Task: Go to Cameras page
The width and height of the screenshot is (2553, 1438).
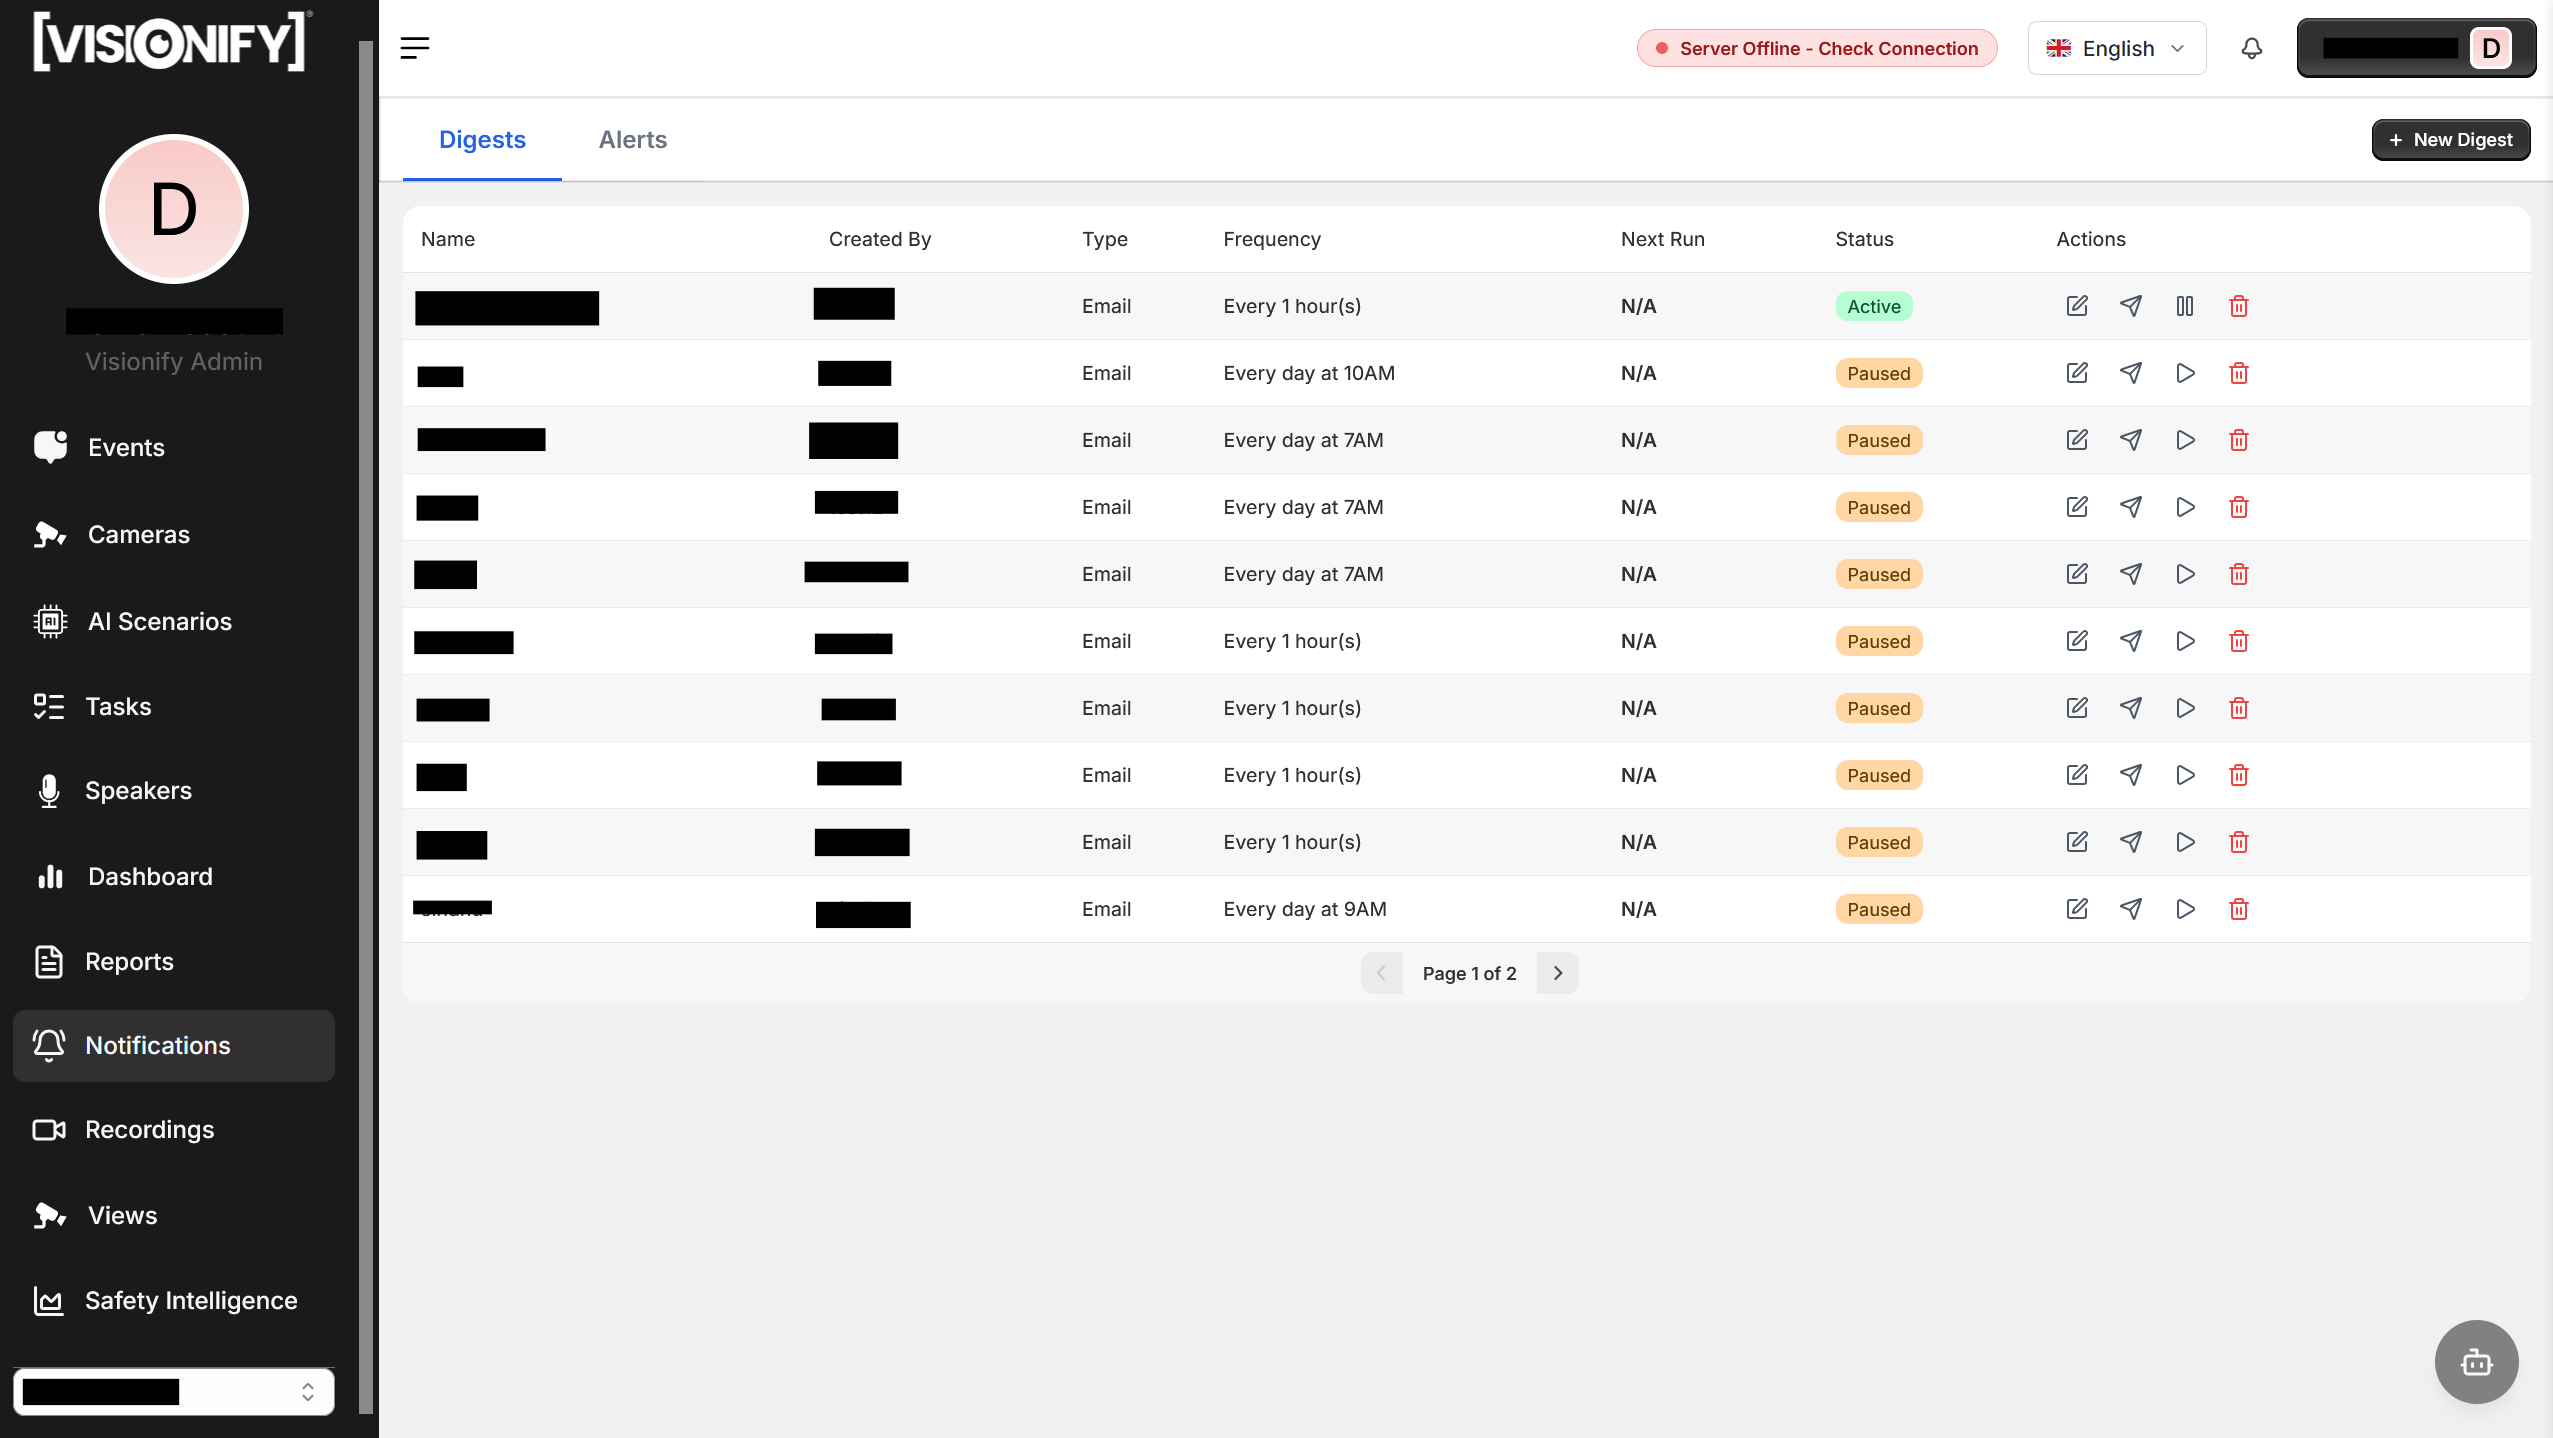Action: (x=174, y=534)
